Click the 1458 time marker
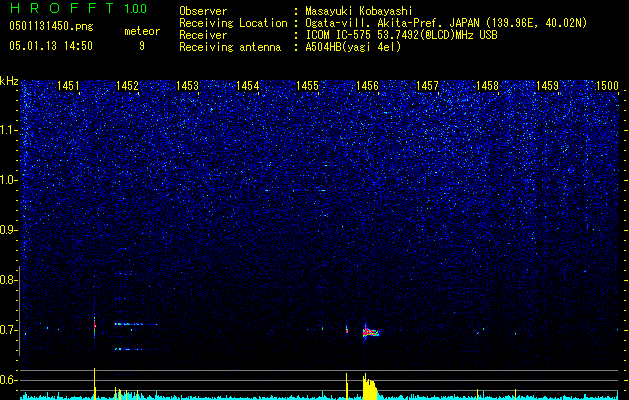 pos(487,85)
